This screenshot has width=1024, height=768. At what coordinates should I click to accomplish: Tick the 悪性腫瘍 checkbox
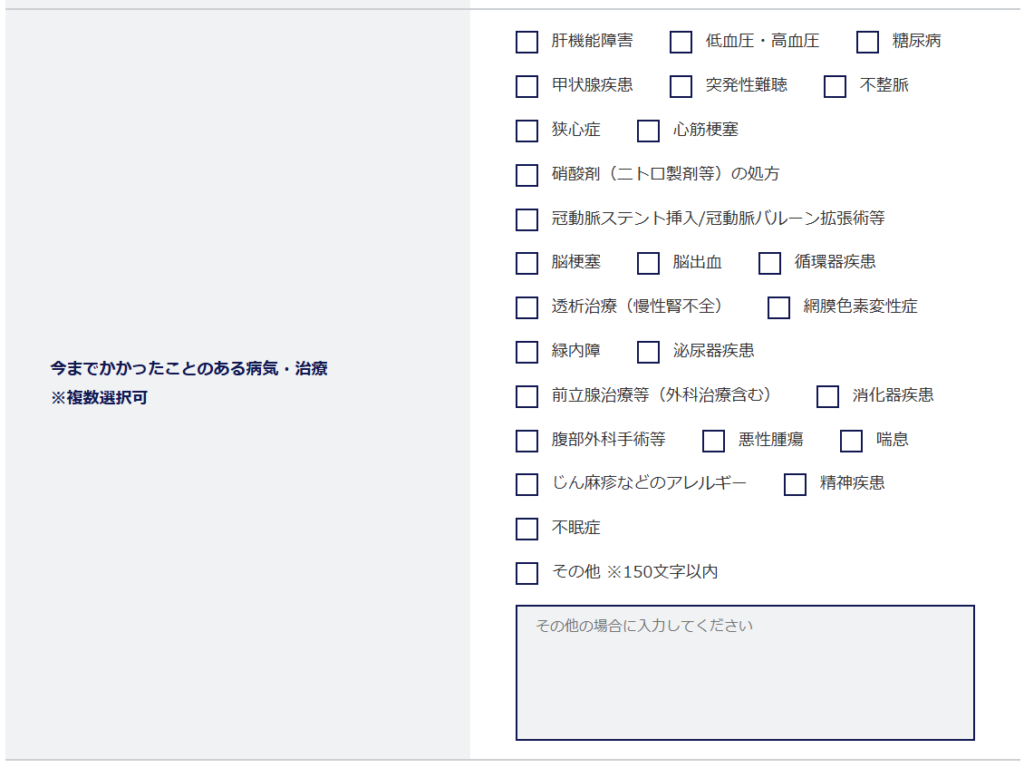[x=713, y=441]
